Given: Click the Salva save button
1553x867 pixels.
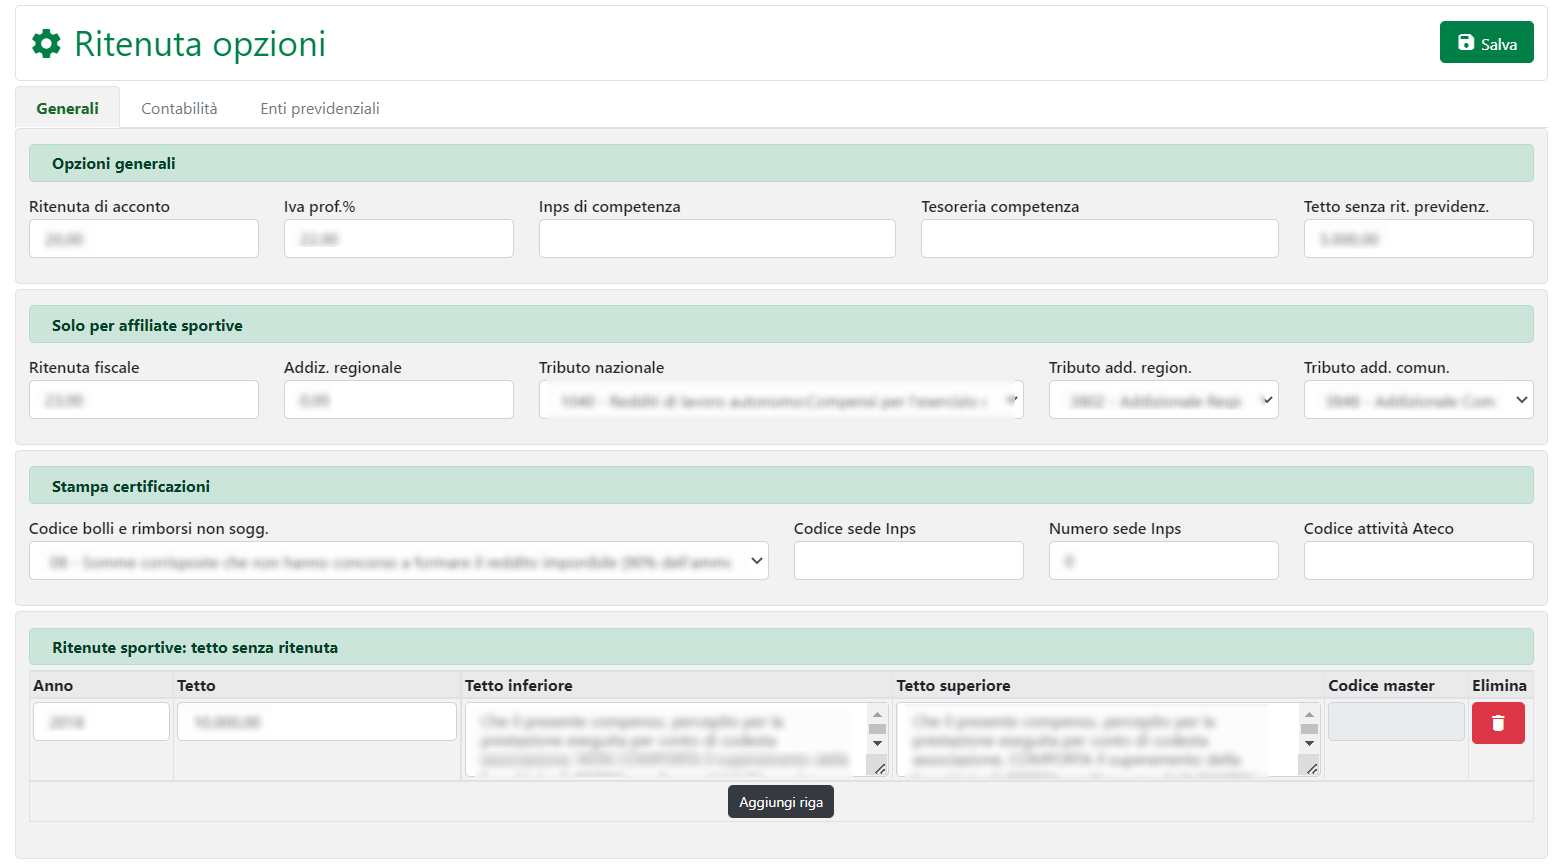Looking at the screenshot, I should tap(1486, 43).
